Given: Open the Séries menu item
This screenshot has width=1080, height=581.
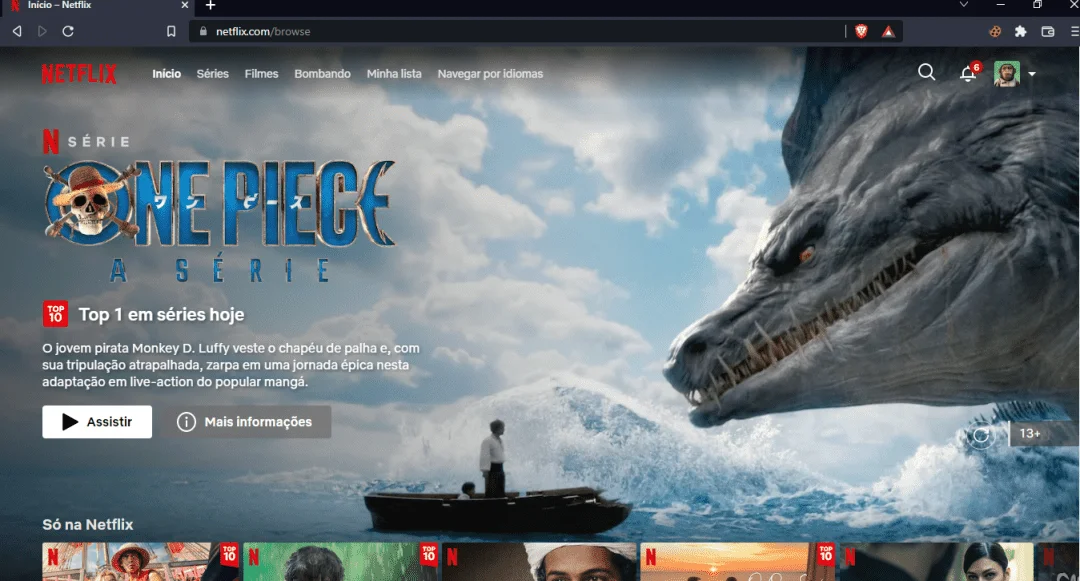Looking at the screenshot, I should coord(212,74).
